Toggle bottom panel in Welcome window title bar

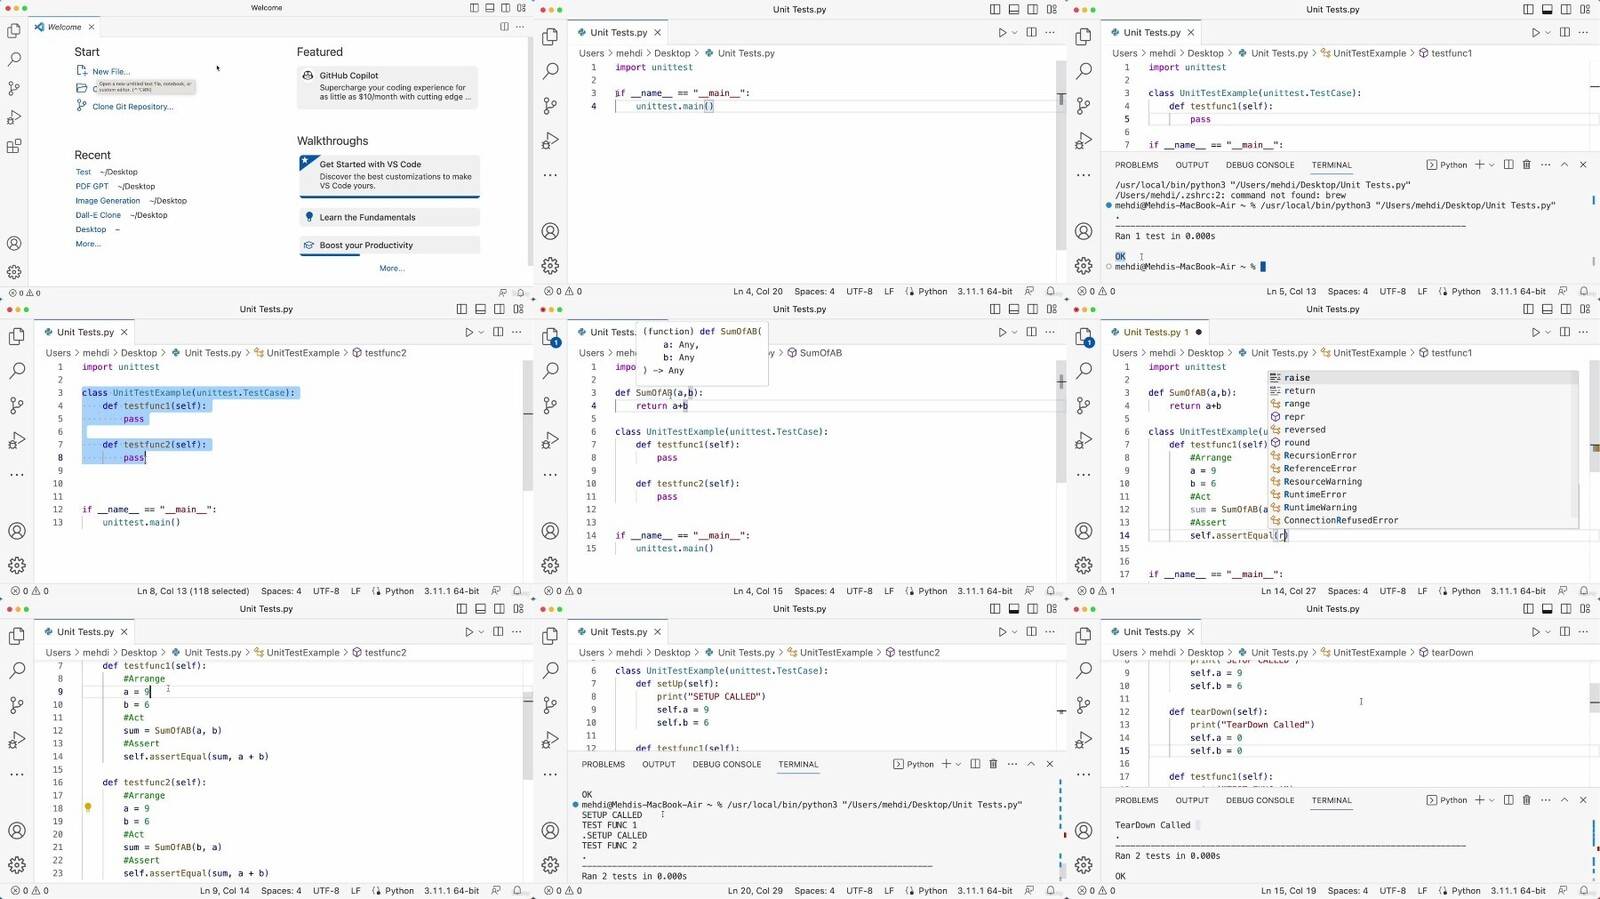(490, 8)
